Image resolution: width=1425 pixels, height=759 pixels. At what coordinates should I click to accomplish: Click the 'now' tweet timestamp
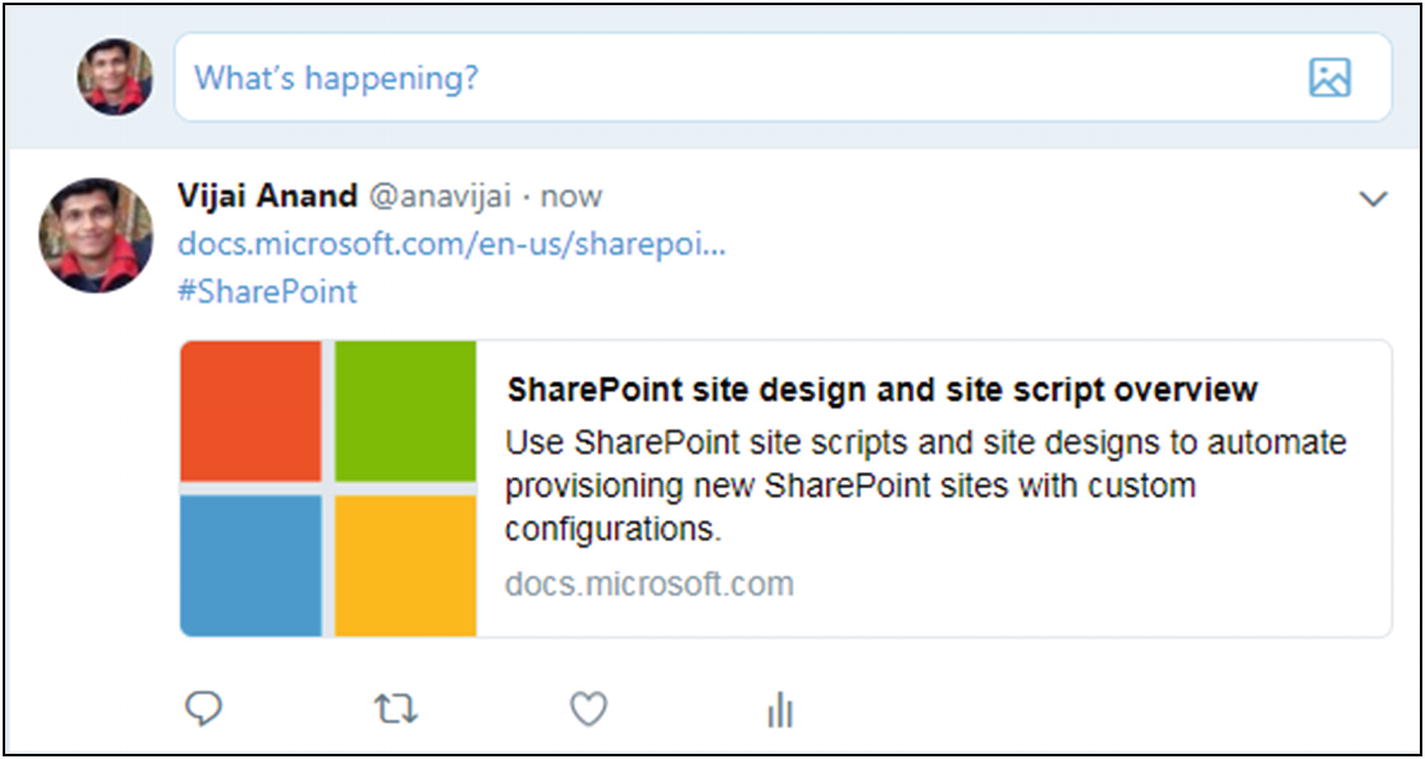coord(571,196)
